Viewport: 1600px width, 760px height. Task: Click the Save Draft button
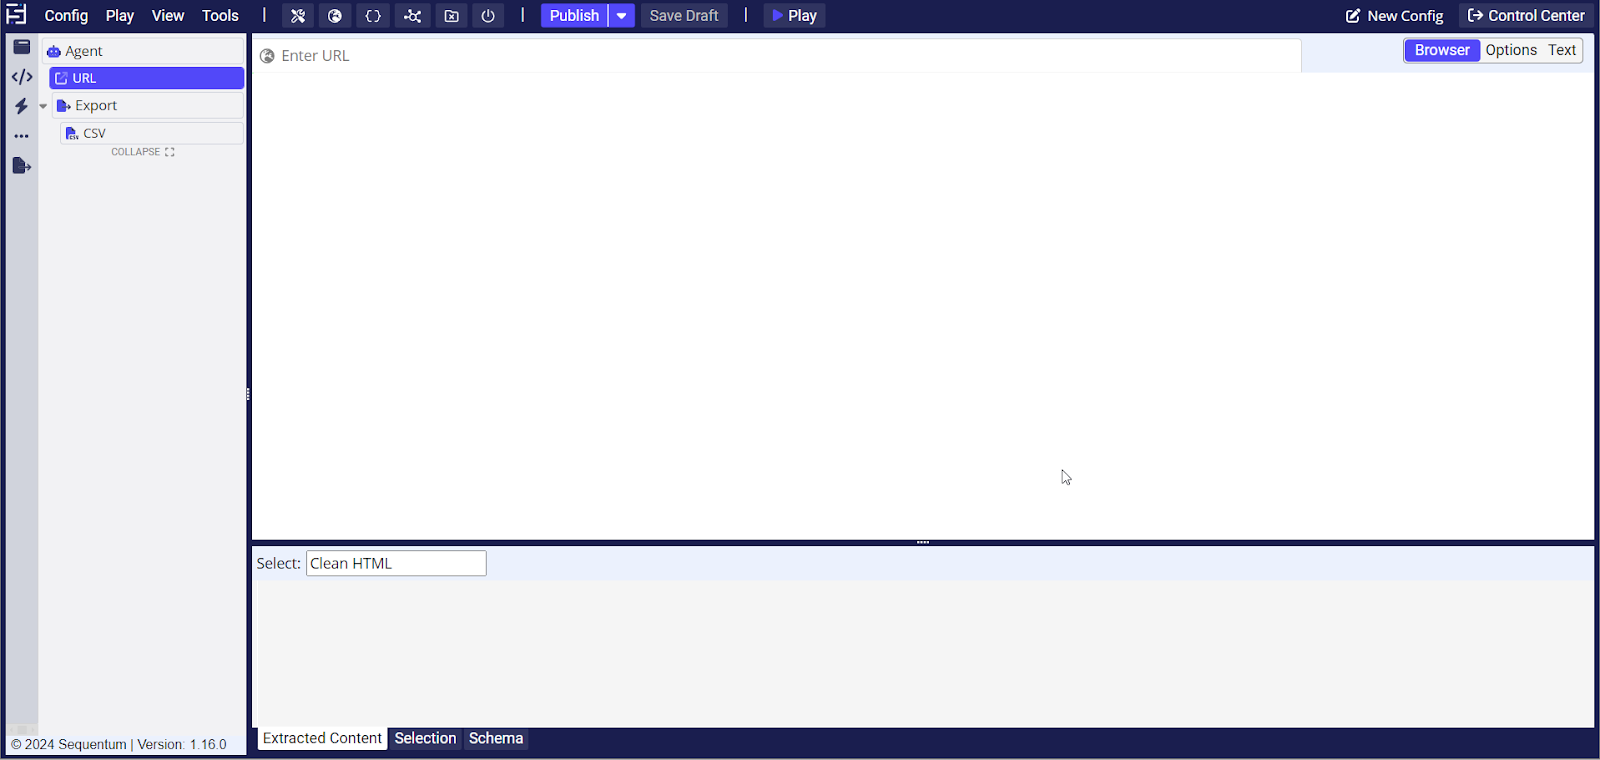tap(684, 16)
